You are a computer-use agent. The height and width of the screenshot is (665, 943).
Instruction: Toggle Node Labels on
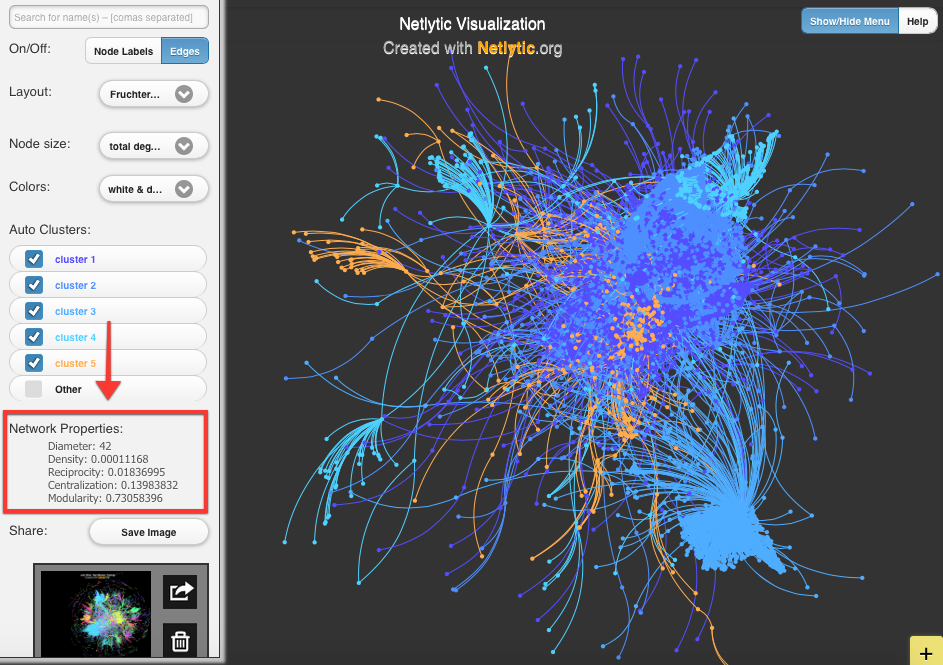click(x=124, y=51)
